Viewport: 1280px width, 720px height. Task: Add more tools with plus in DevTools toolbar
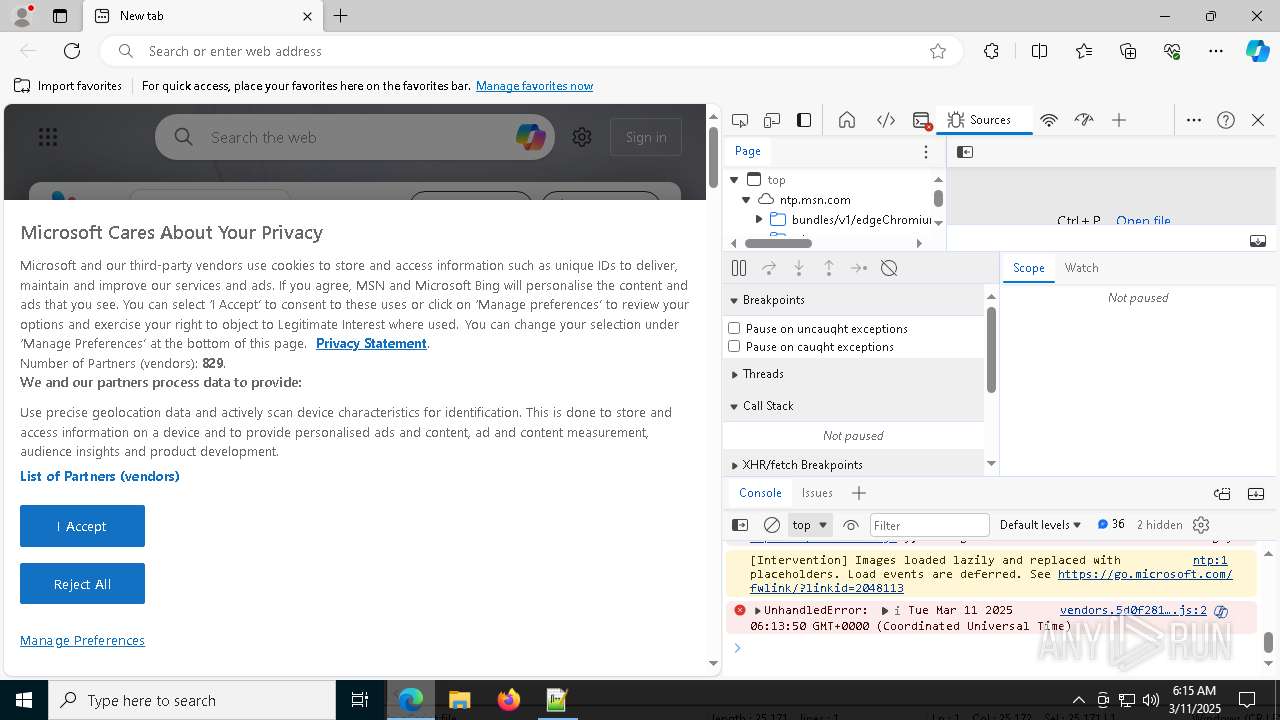tap(1119, 120)
